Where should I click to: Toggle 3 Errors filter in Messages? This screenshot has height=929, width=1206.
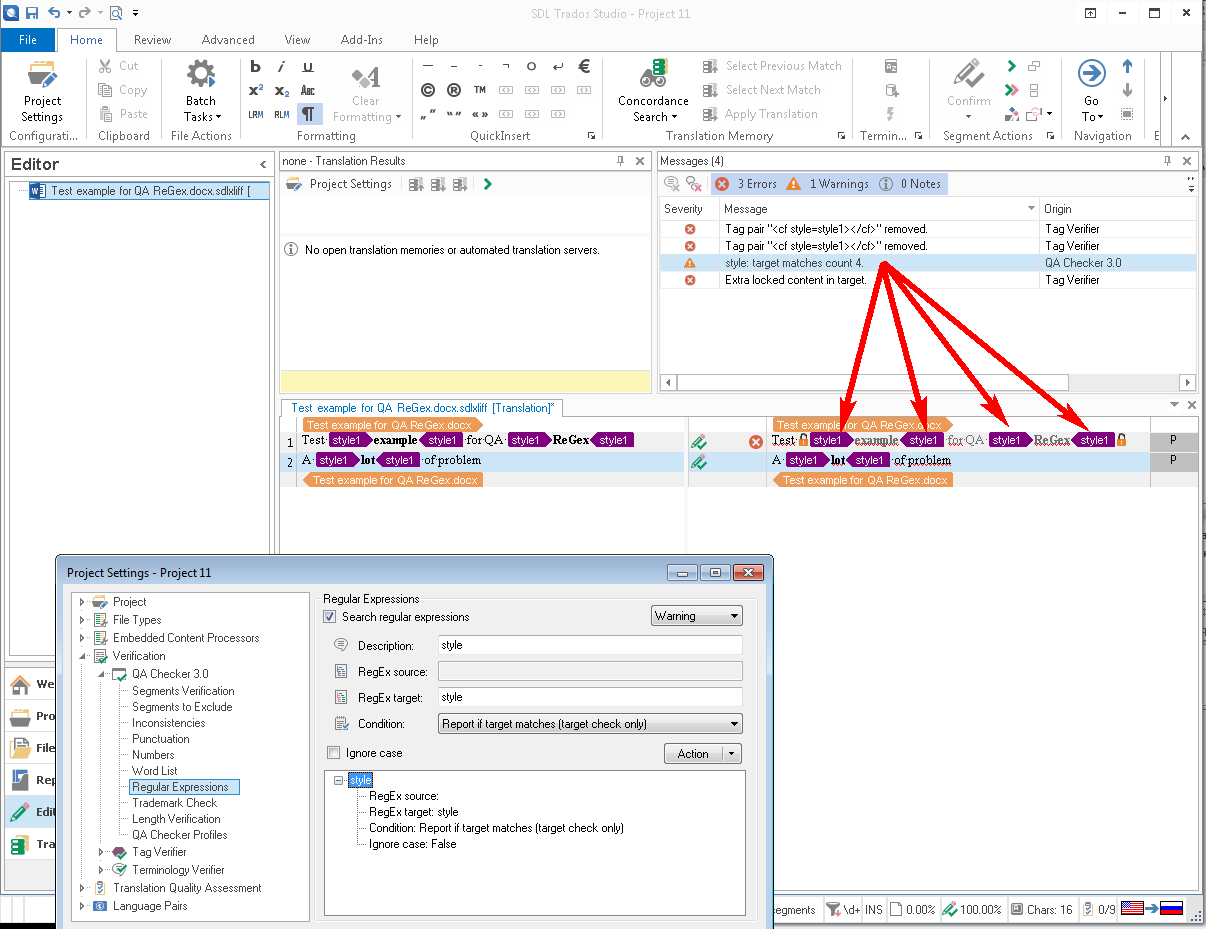tap(745, 184)
